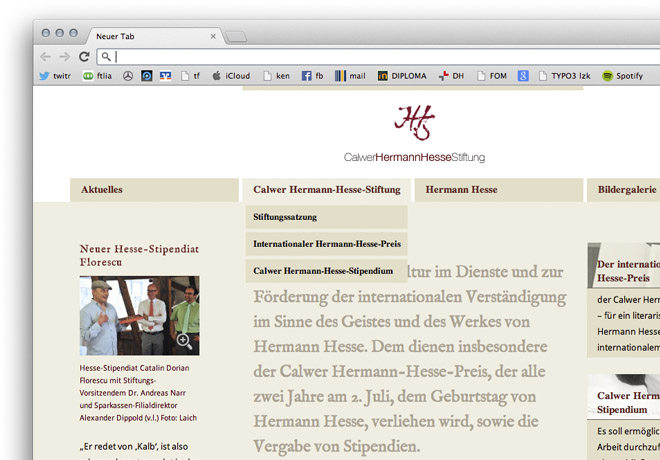Open the Hermann Hesse navigation item
The width and height of the screenshot is (660, 460).
coord(461,190)
